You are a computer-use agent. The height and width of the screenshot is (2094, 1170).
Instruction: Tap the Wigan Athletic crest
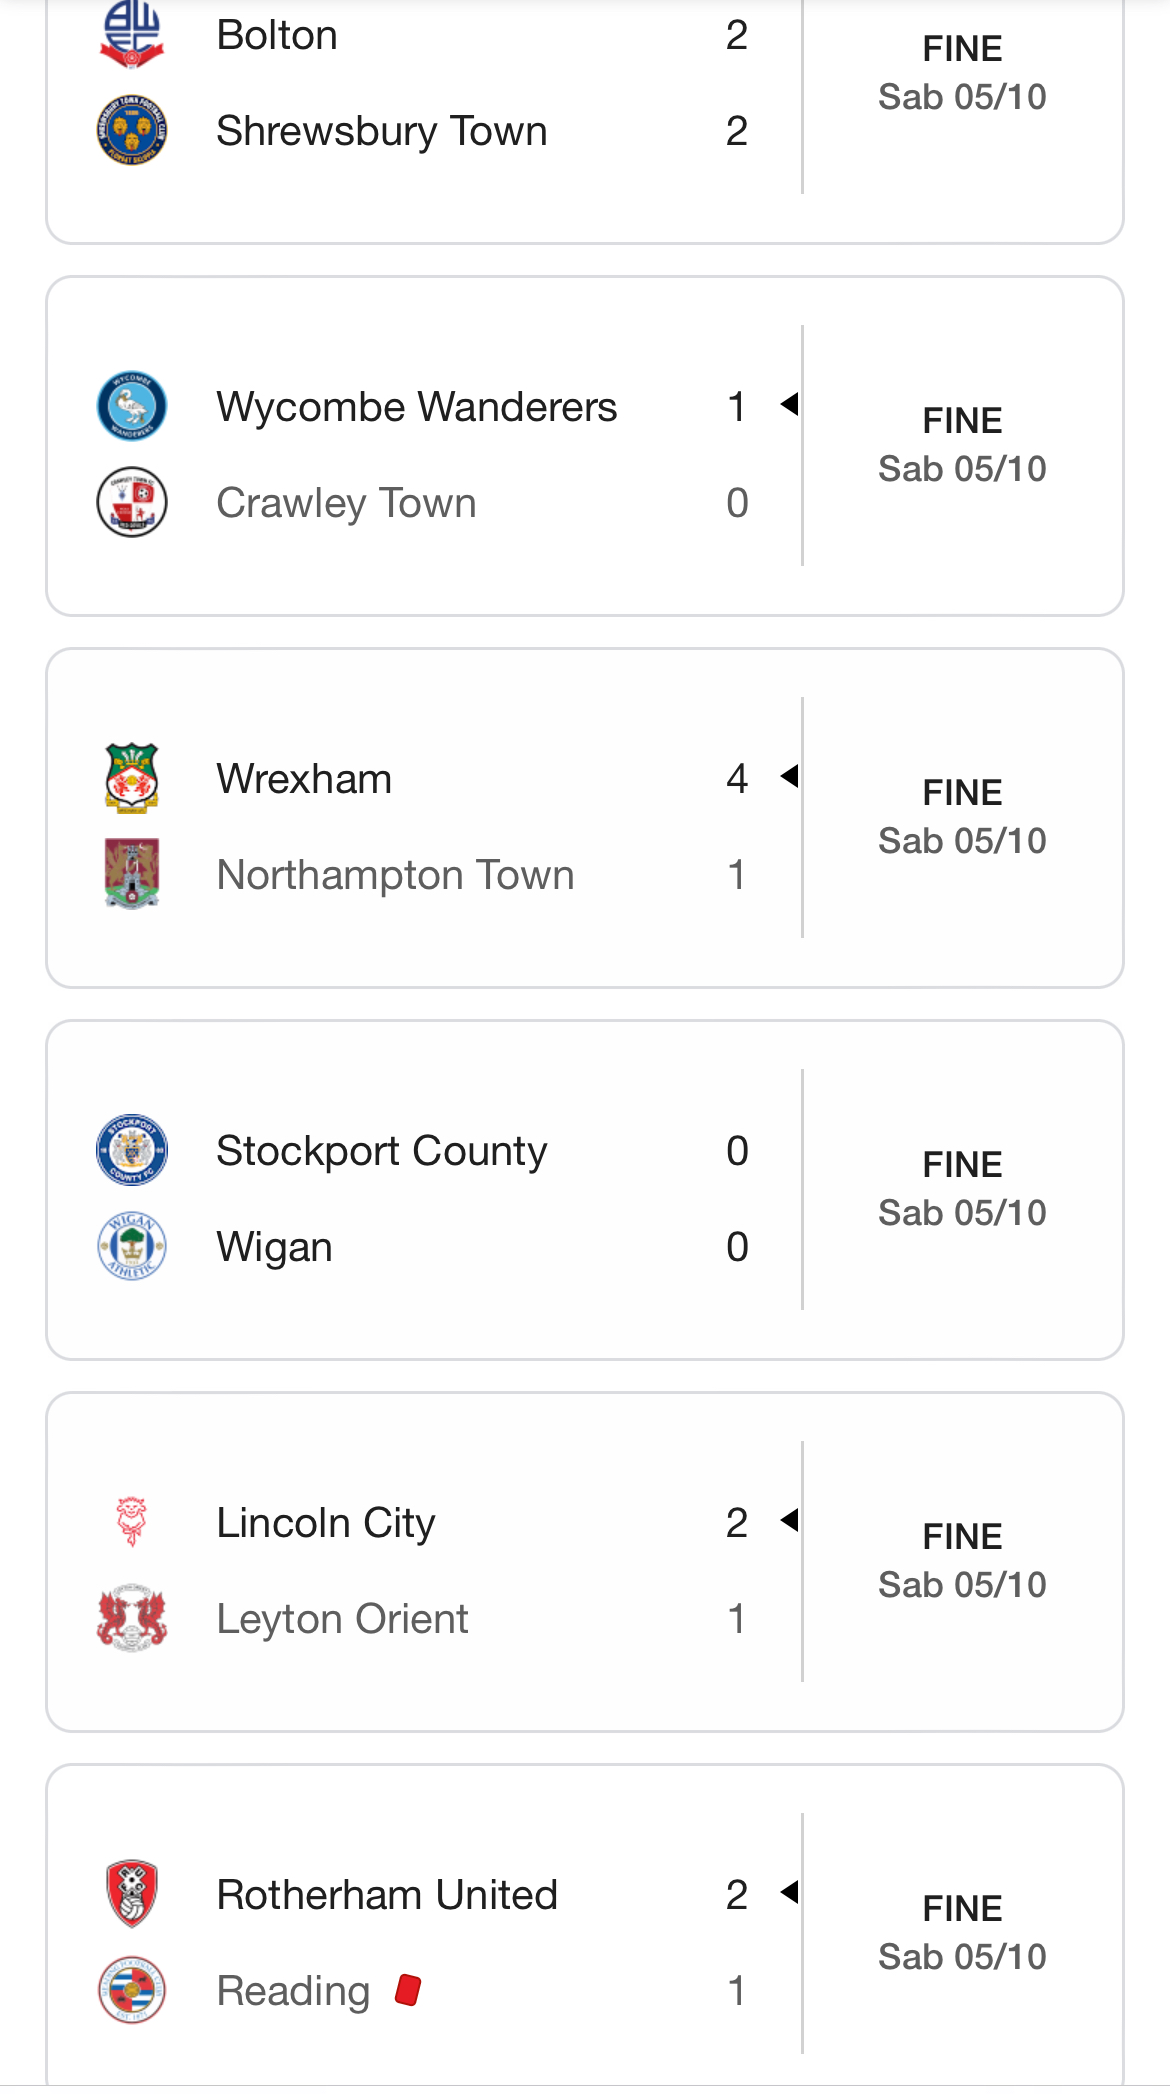point(131,1246)
